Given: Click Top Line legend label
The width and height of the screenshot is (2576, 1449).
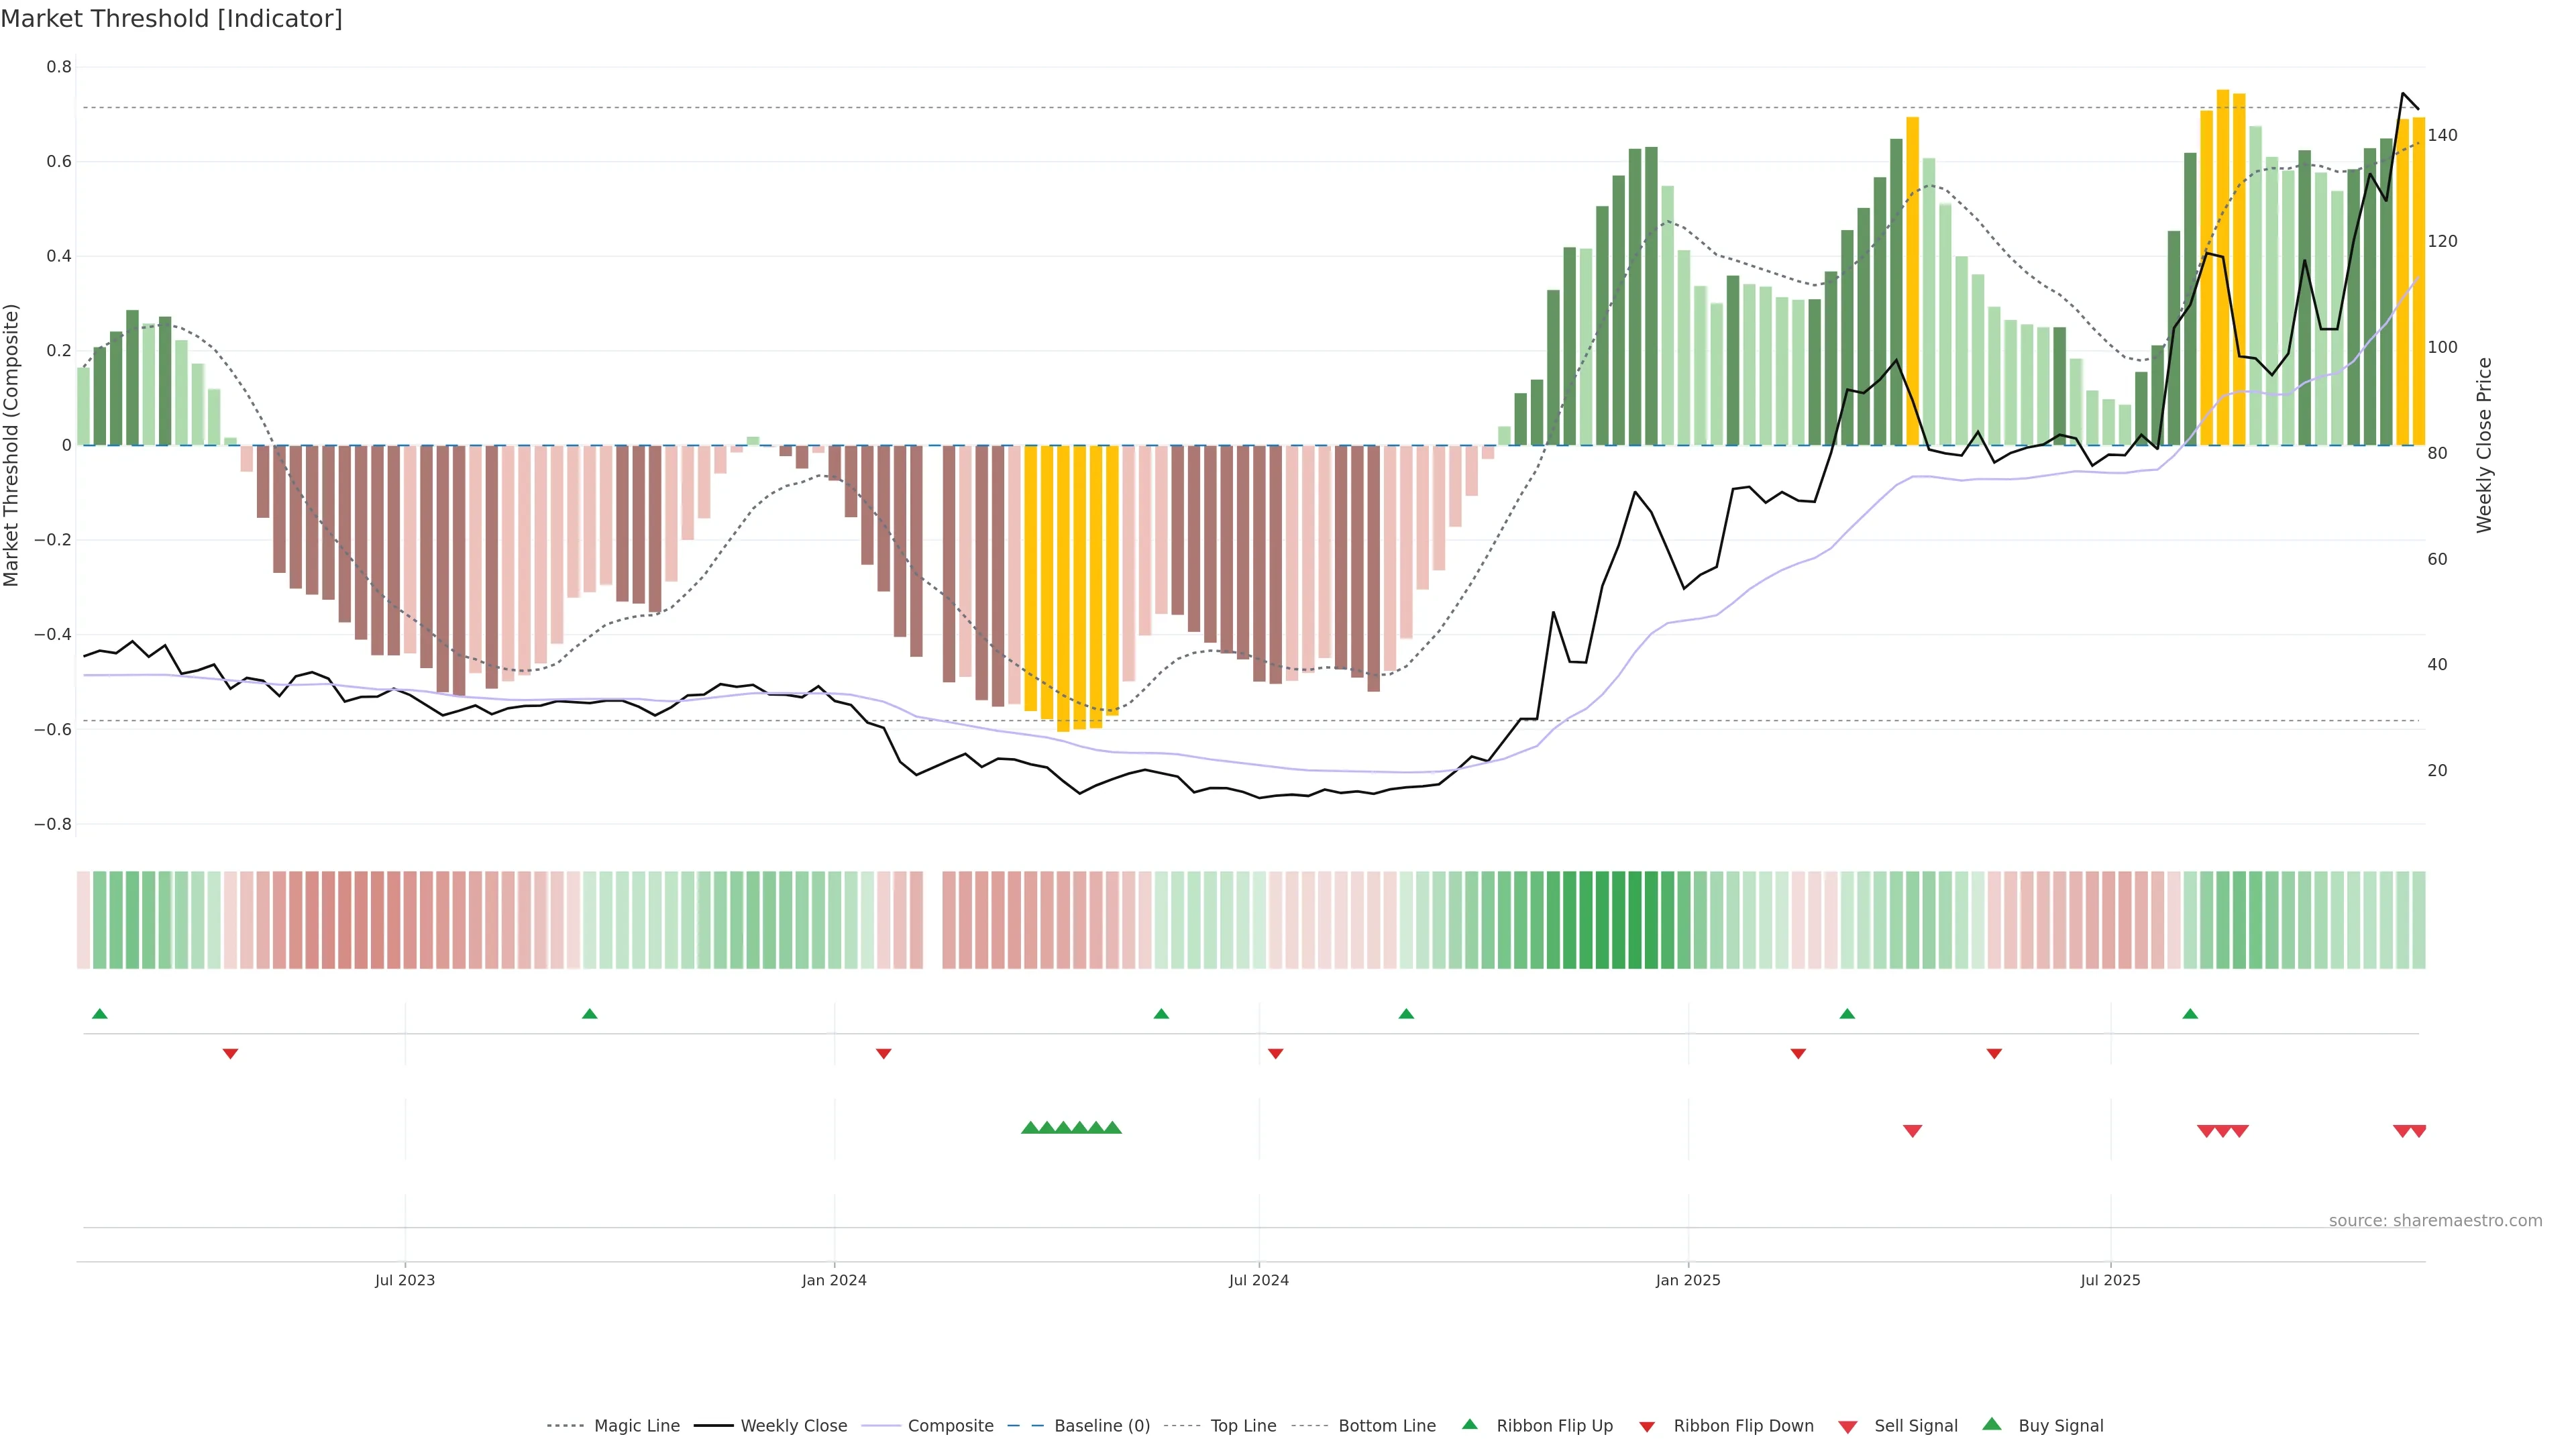Looking at the screenshot, I should coord(1243,1426).
